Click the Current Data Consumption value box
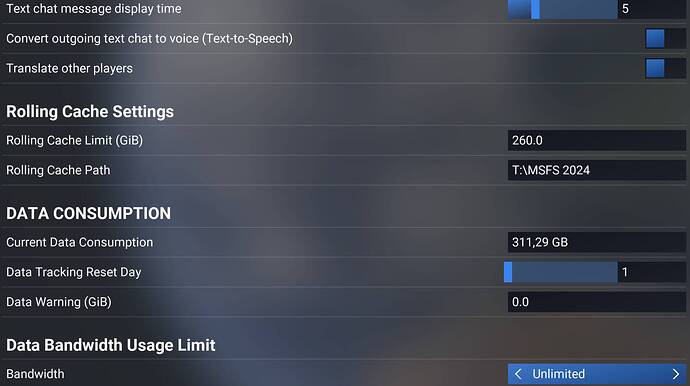The height and width of the screenshot is (386, 690). [x=597, y=243]
